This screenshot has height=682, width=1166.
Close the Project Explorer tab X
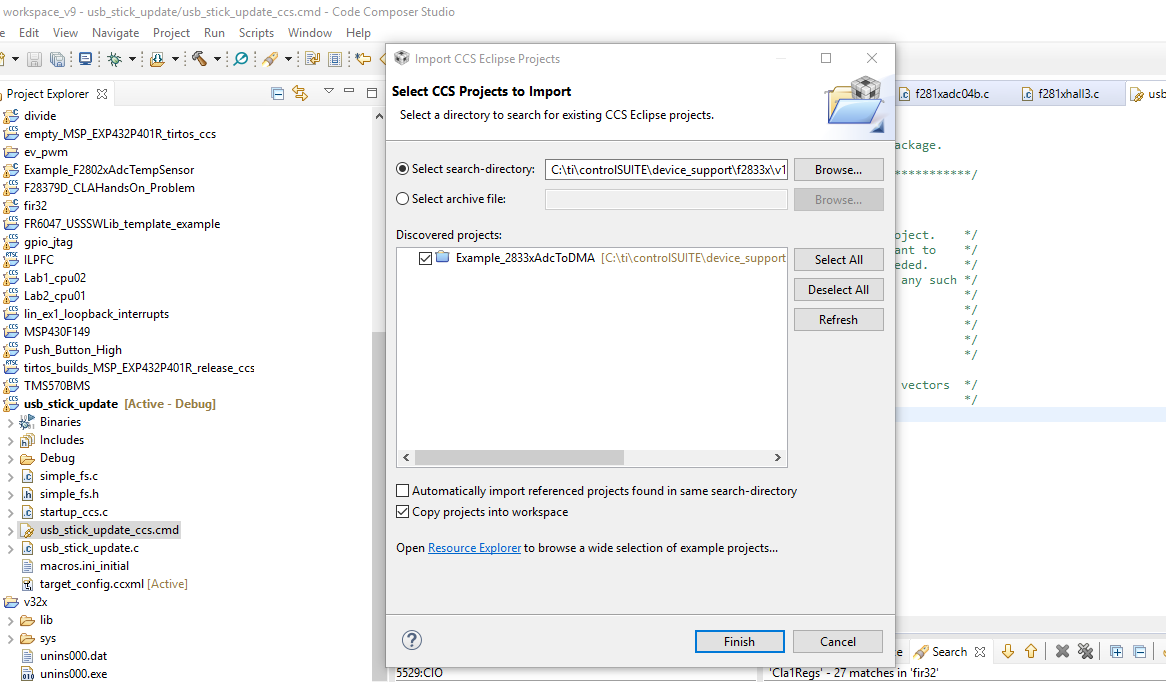[102, 94]
